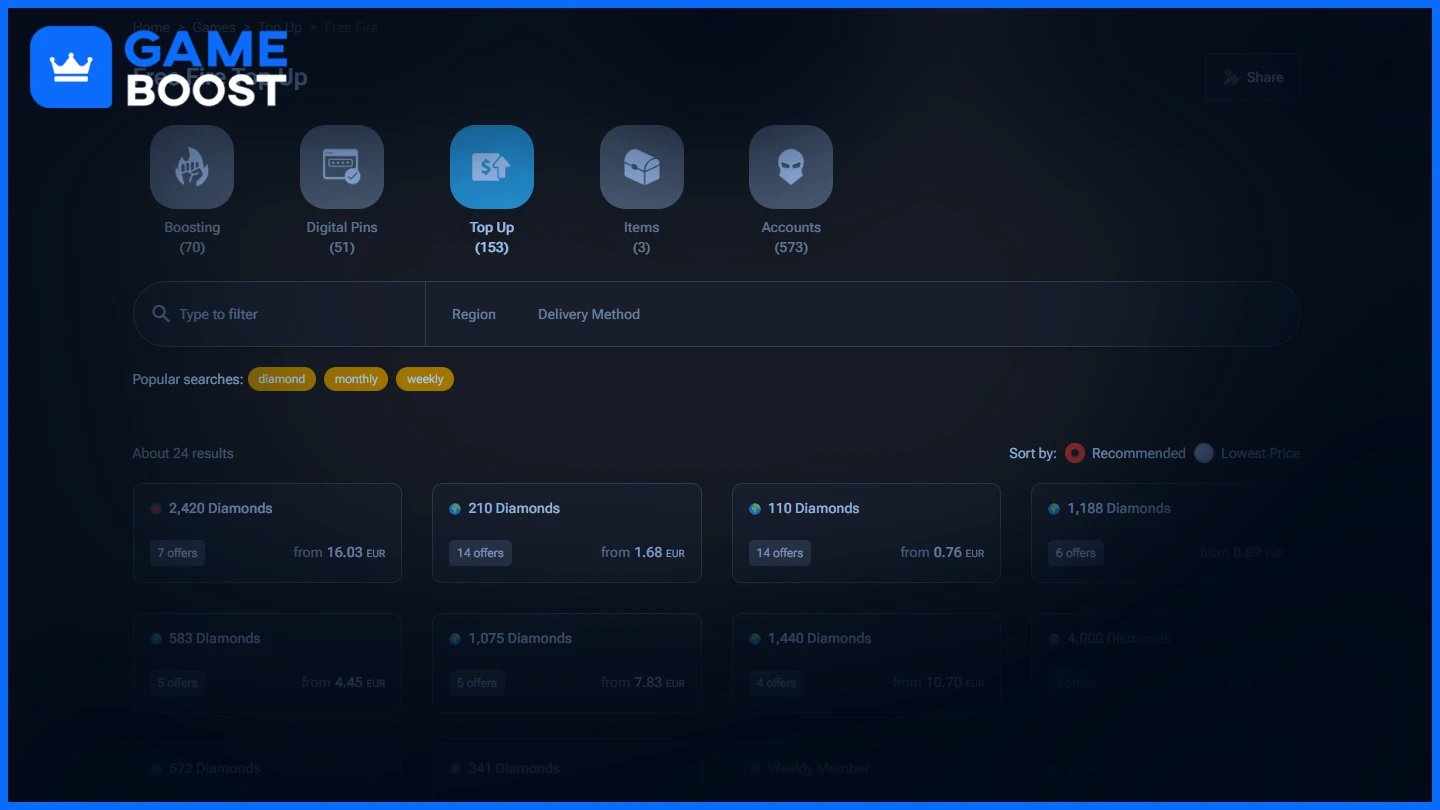This screenshot has height=810, width=1440.
Task: Click globe icon beside 210 Diamonds
Action: point(455,509)
